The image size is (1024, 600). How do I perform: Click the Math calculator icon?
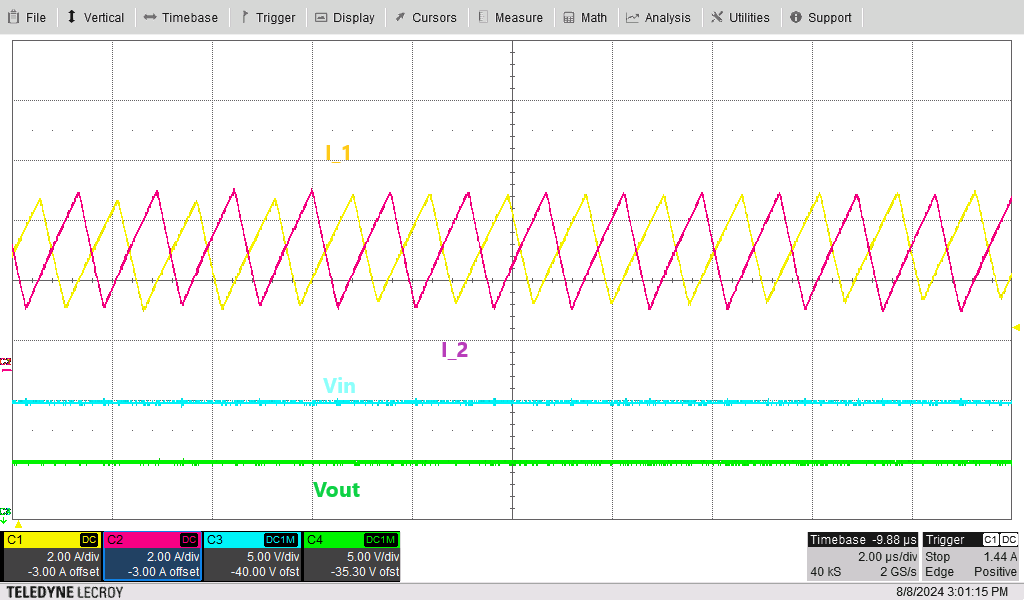coord(569,17)
